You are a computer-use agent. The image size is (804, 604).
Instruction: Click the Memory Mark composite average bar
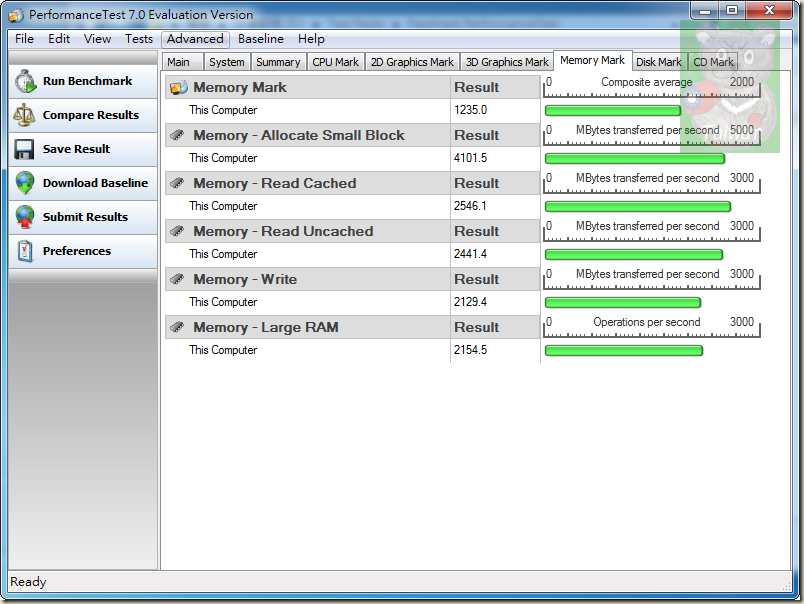pyautogui.click(x=612, y=111)
